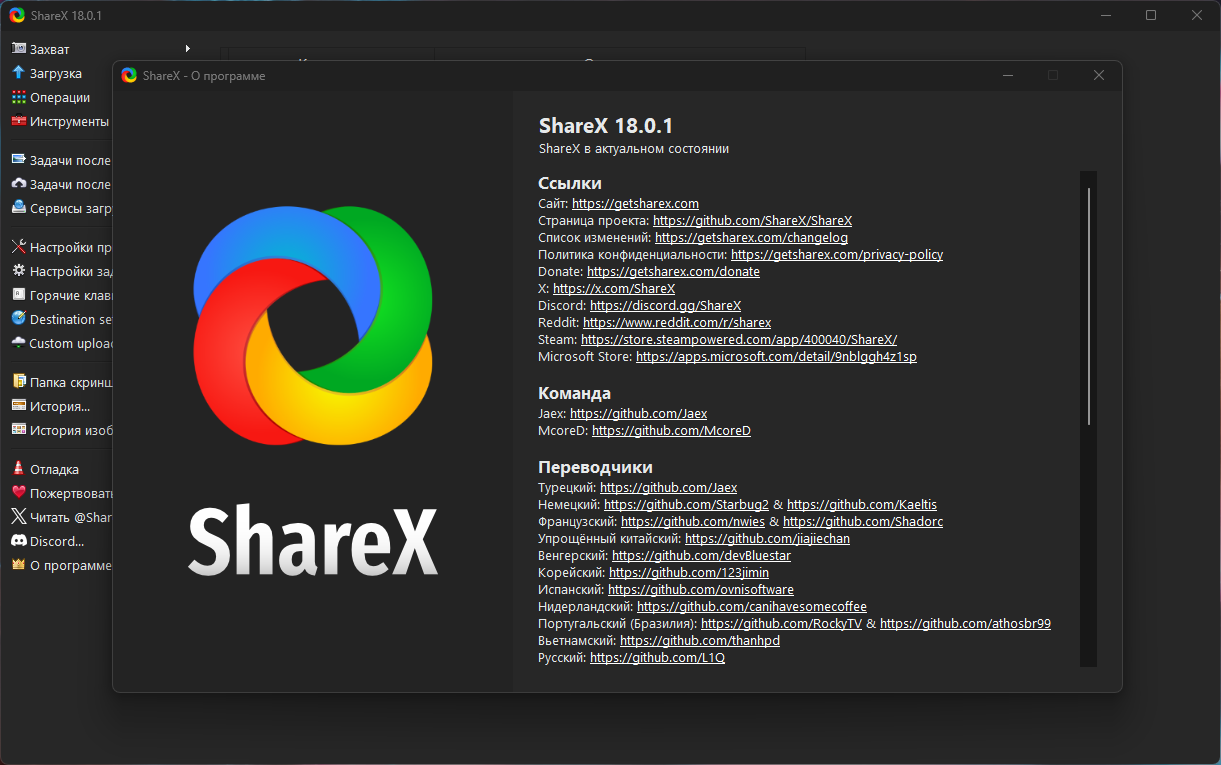Click the heart icon for Пожертвовать
The height and width of the screenshot is (765, 1221).
pos(18,493)
